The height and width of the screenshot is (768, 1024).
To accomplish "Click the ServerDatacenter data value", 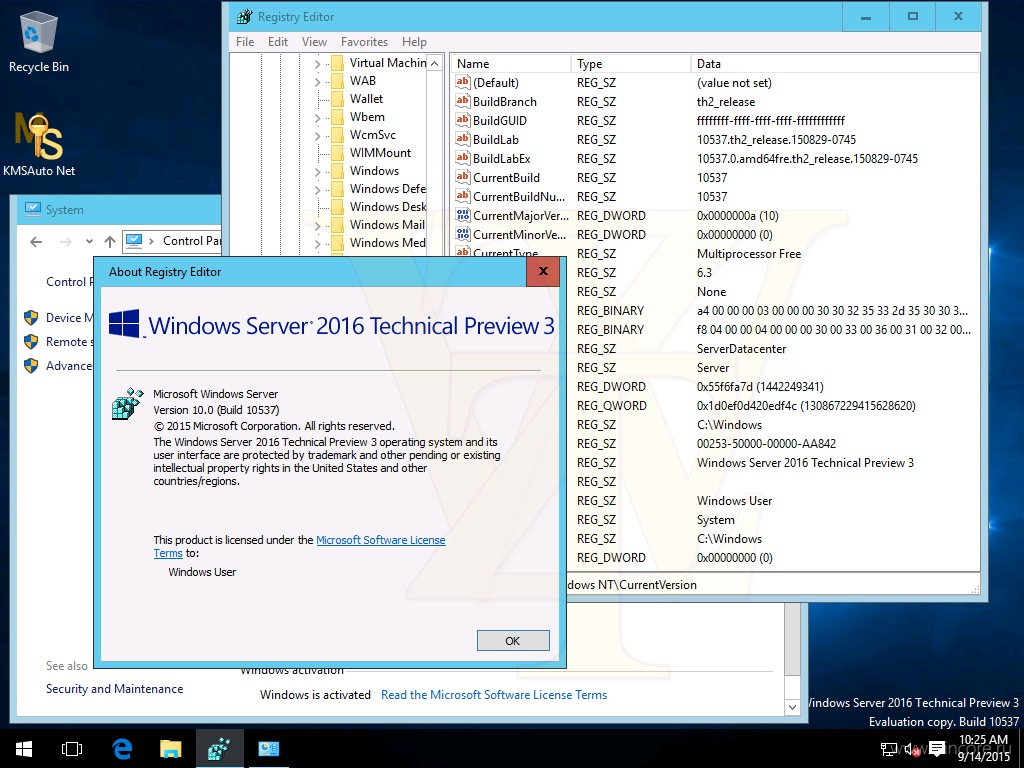I will point(741,349).
